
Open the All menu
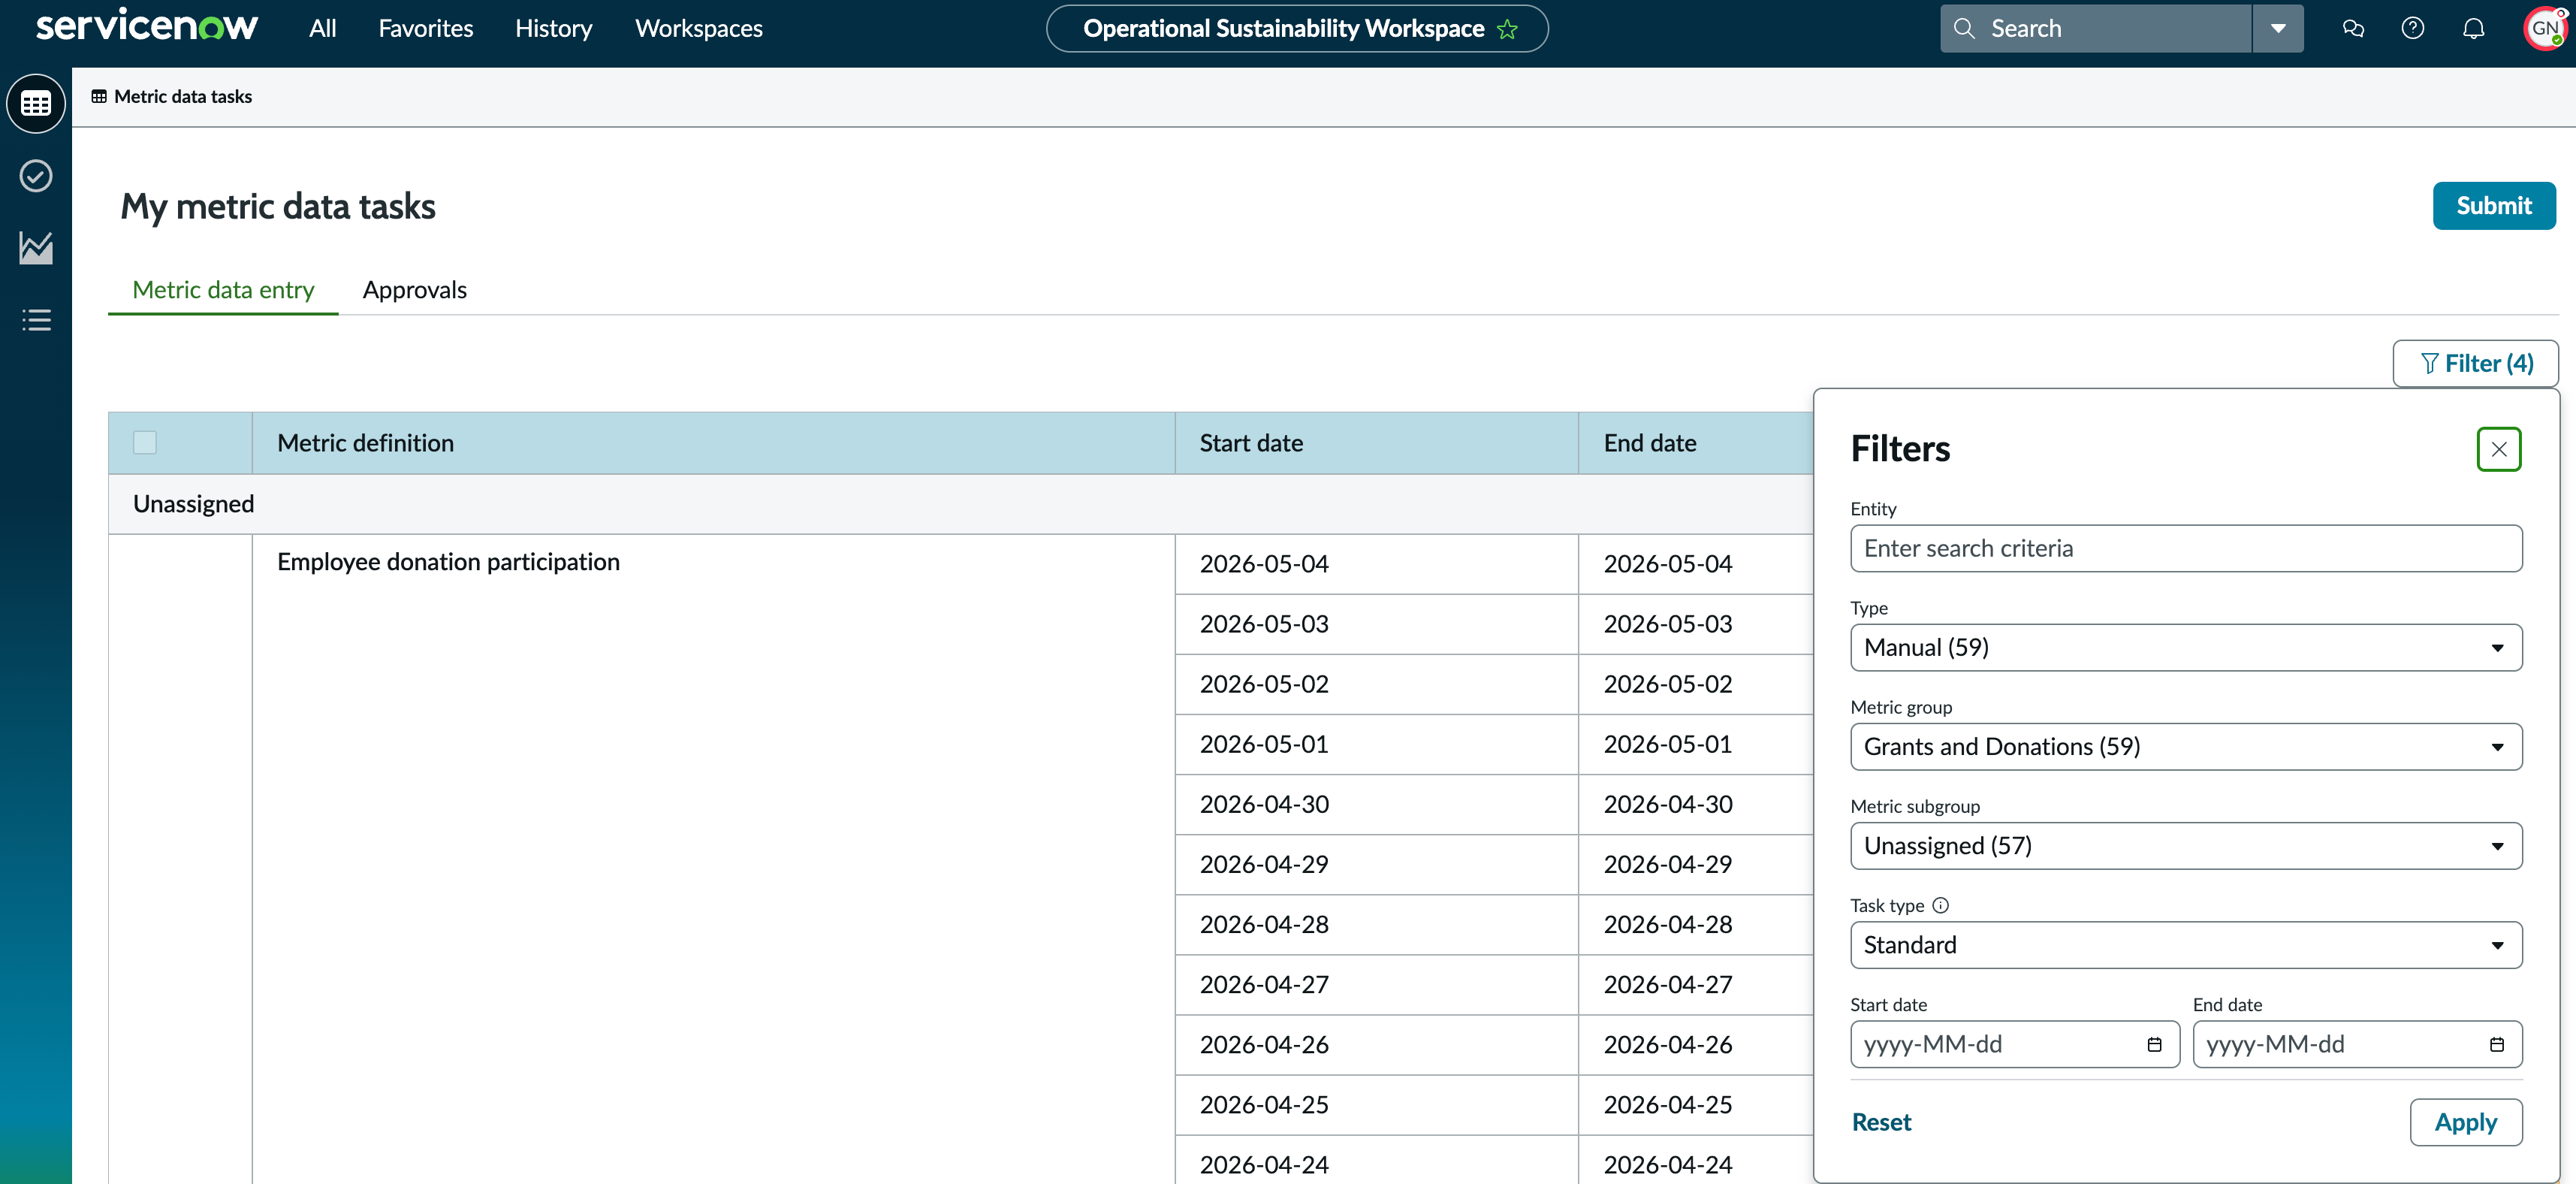point(322,29)
